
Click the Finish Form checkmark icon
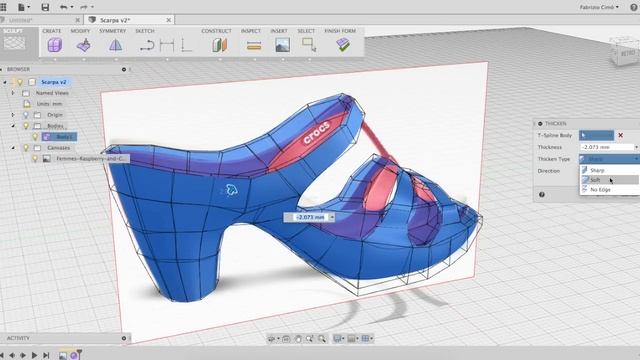343,44
